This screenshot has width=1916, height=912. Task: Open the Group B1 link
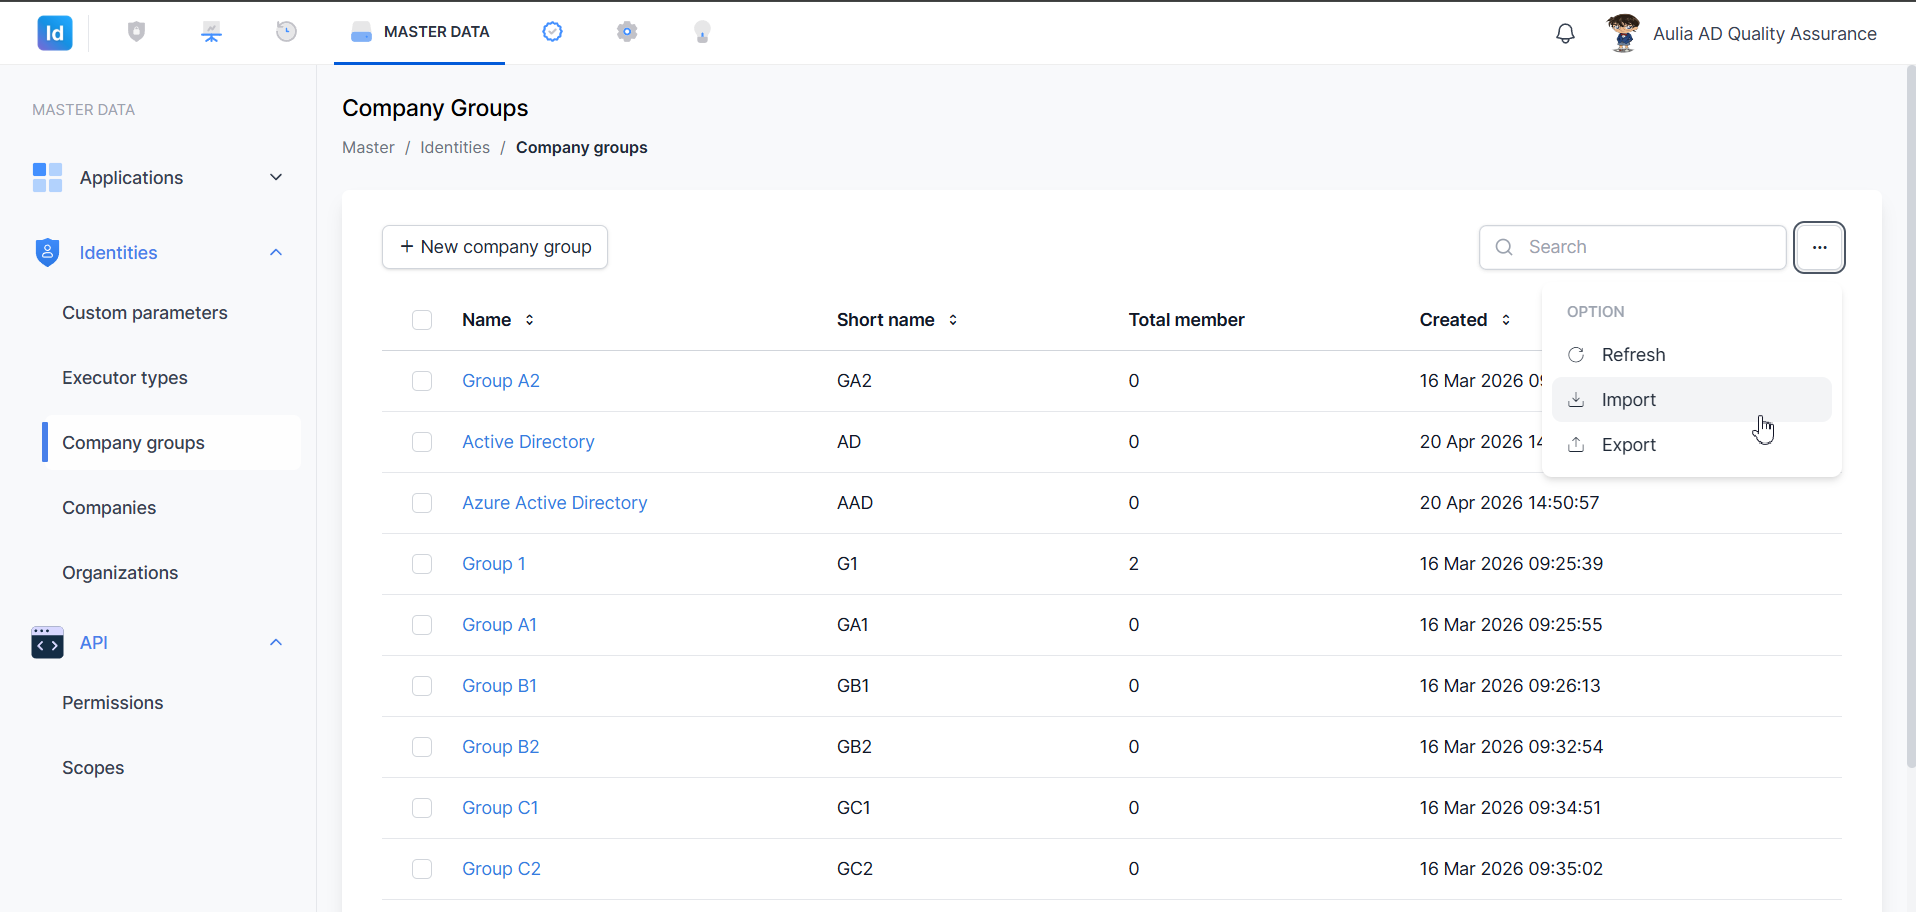coord(500,686)
